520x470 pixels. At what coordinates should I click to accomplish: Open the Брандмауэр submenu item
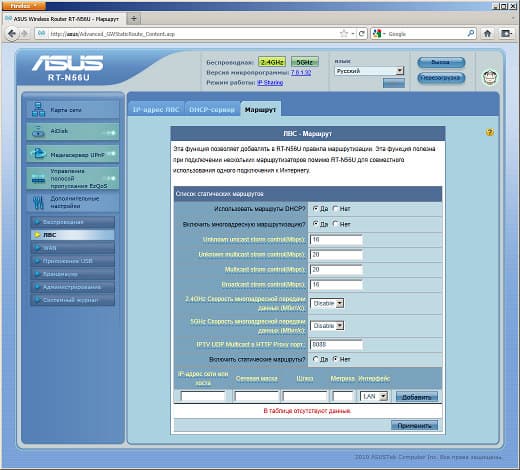(73, 274)
